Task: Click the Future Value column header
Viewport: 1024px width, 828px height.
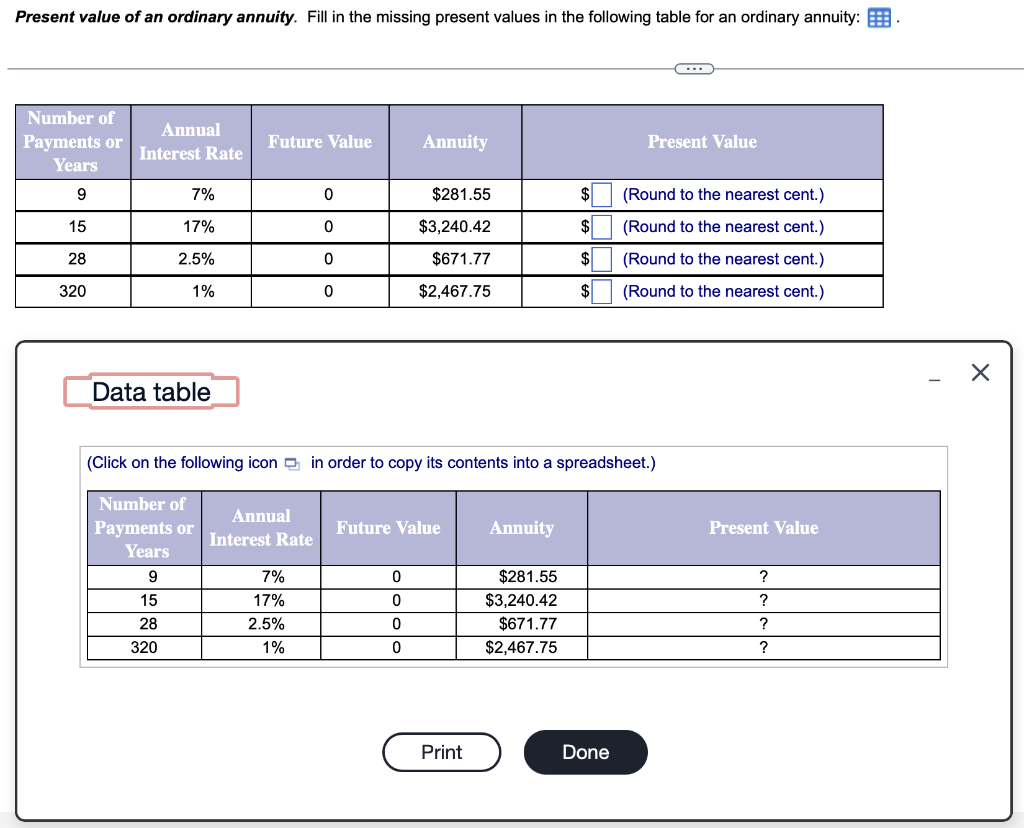Action: coord(320,142)
